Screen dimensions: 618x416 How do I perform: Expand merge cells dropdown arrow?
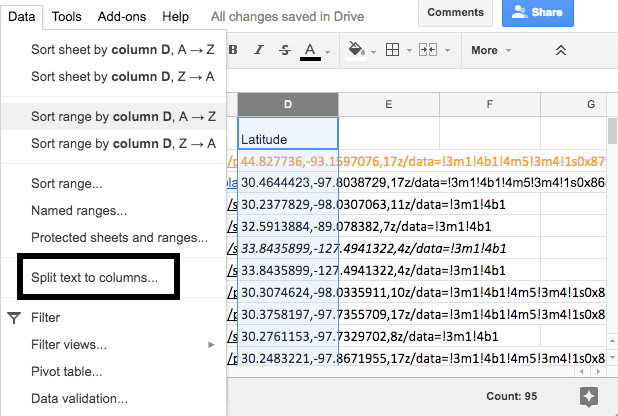[447, 50]
